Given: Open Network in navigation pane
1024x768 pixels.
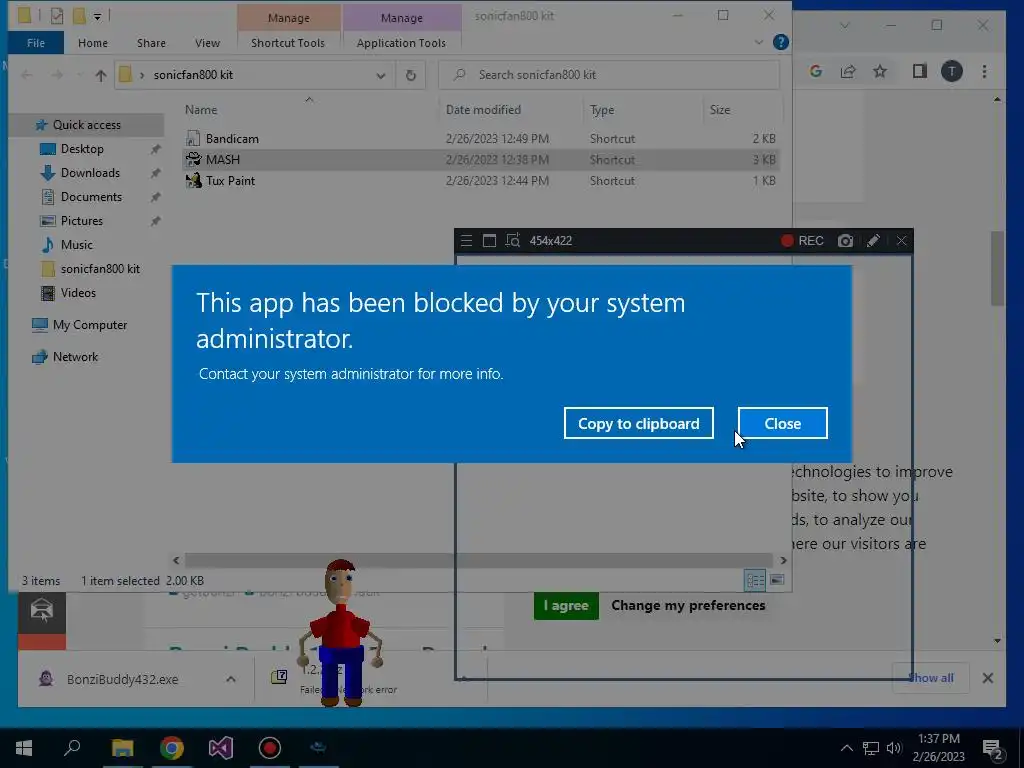Looking at the screenshot, I should [x=75, y=357].
